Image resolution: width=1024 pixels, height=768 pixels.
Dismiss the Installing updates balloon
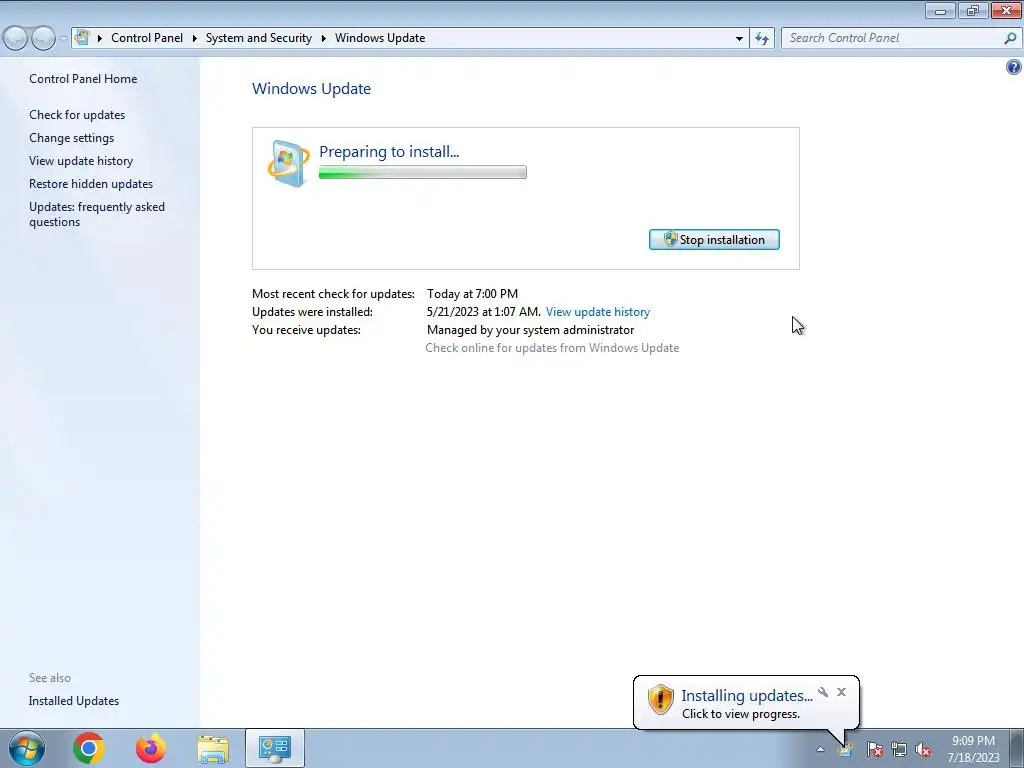[841, 692]
